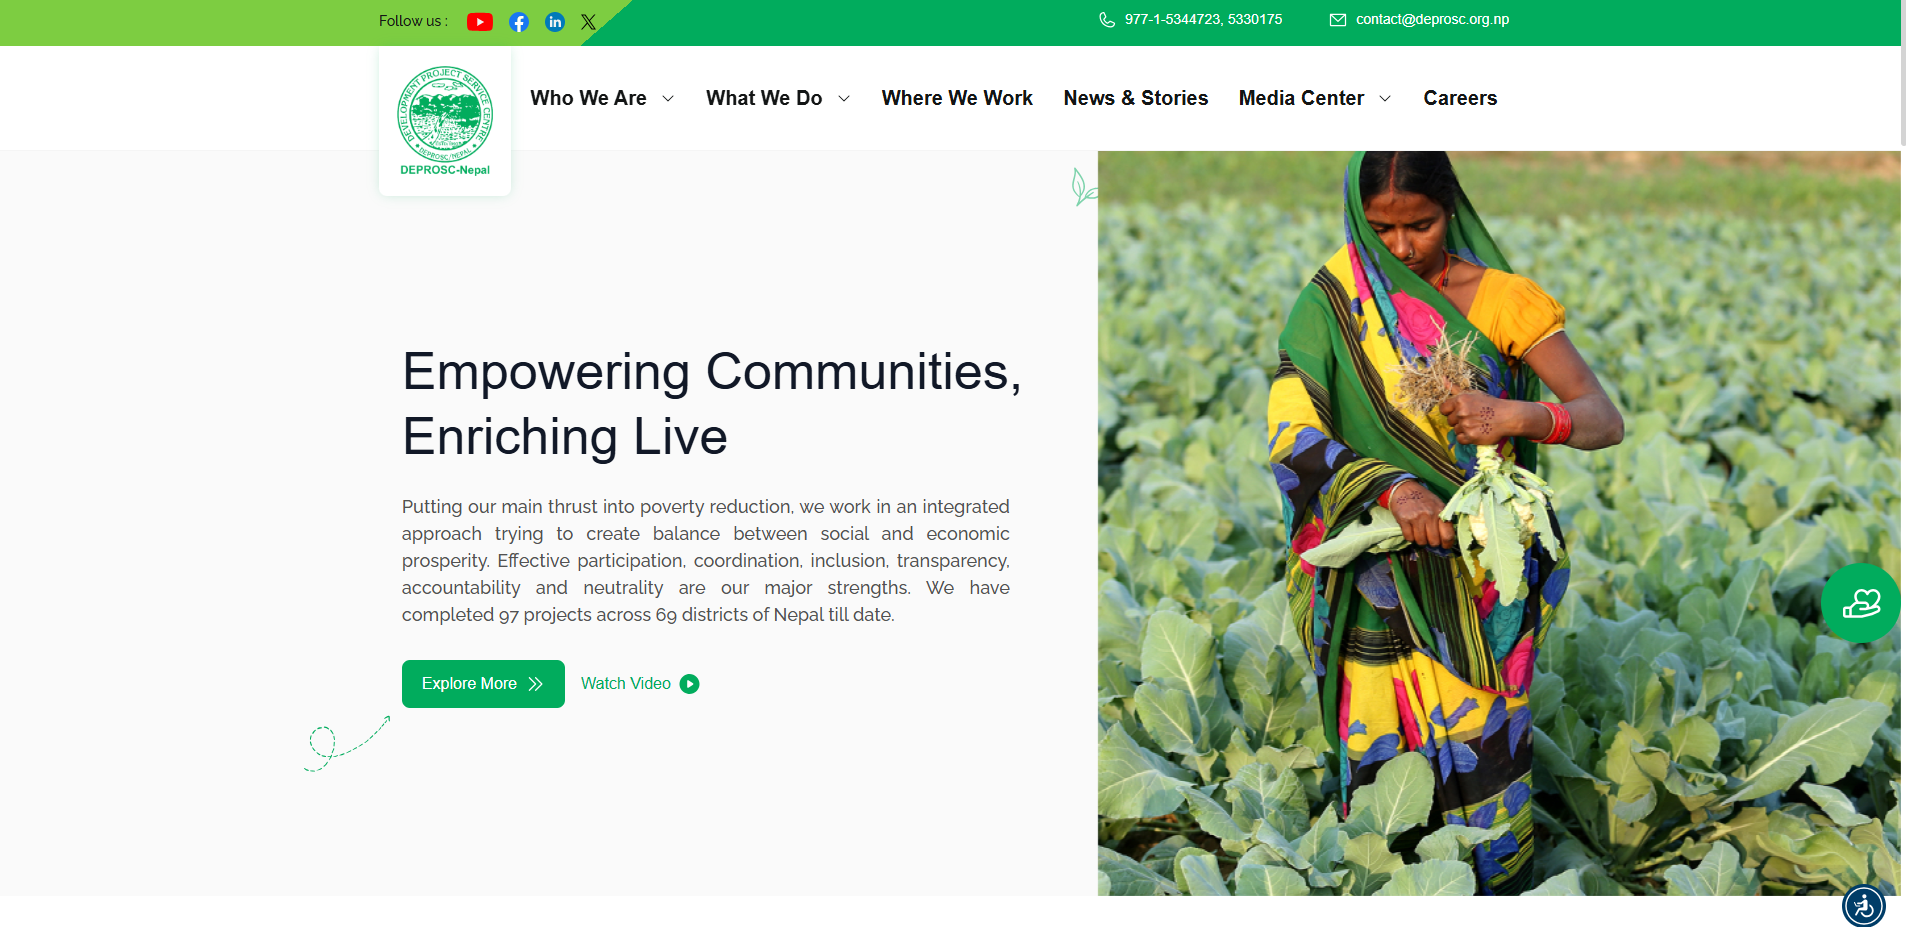Open News & Stories menu item
Screen dimensions: 1906x927
pos(1135,98)
